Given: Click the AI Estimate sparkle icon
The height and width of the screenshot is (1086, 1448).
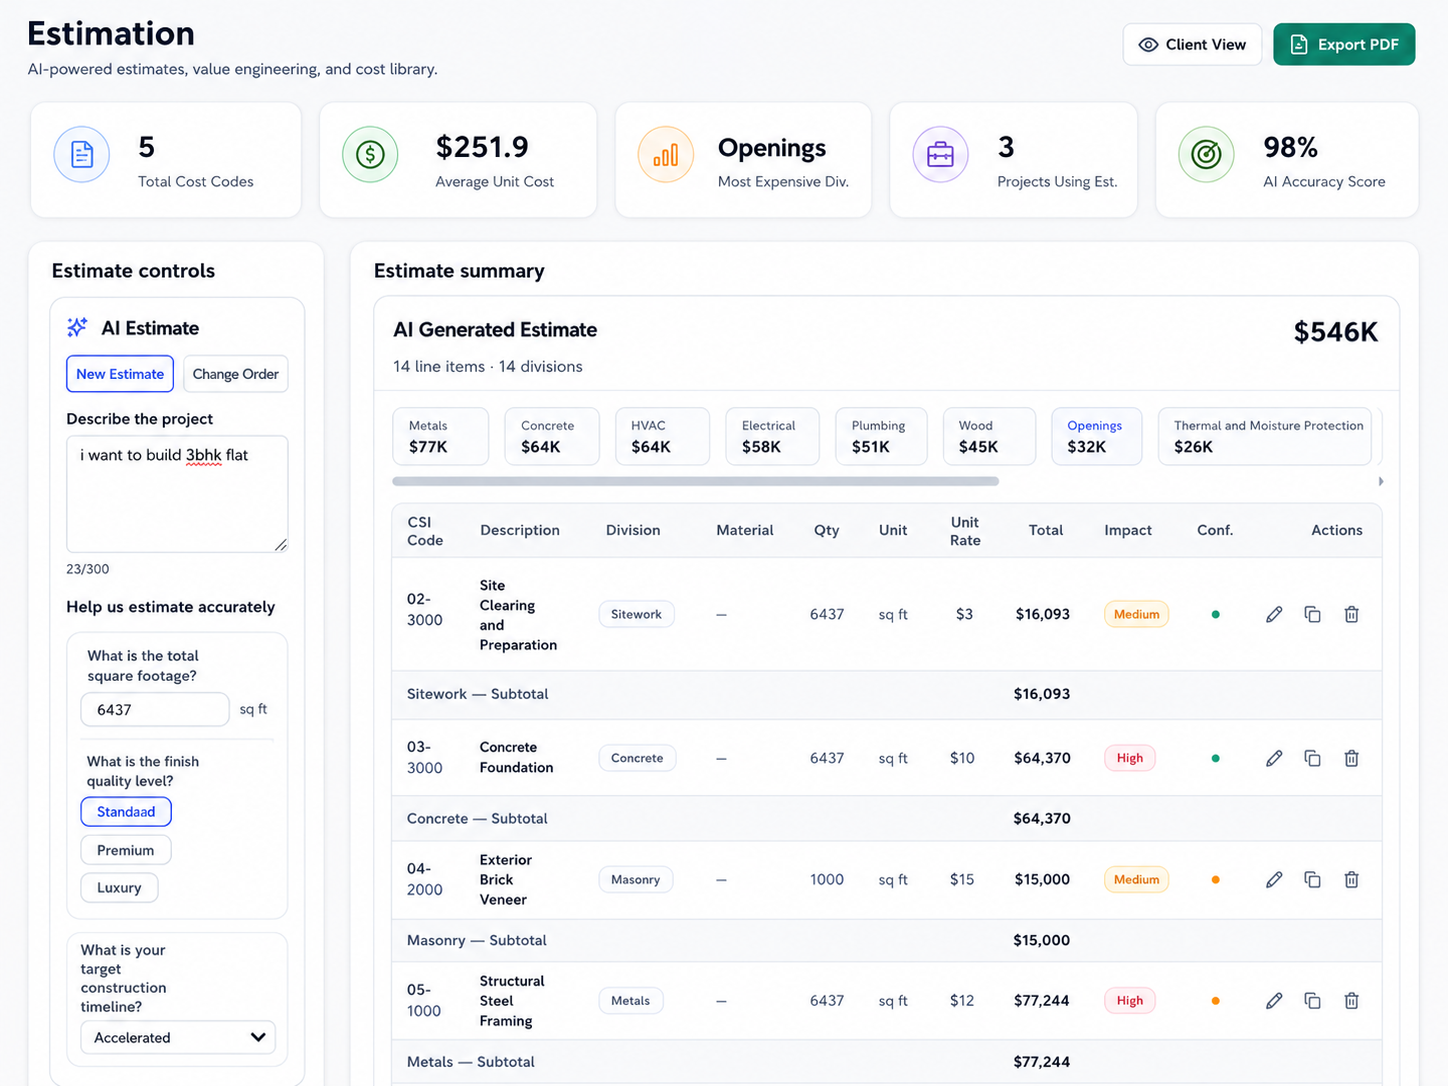Looking at the screenshot, I should coord(77,327).
